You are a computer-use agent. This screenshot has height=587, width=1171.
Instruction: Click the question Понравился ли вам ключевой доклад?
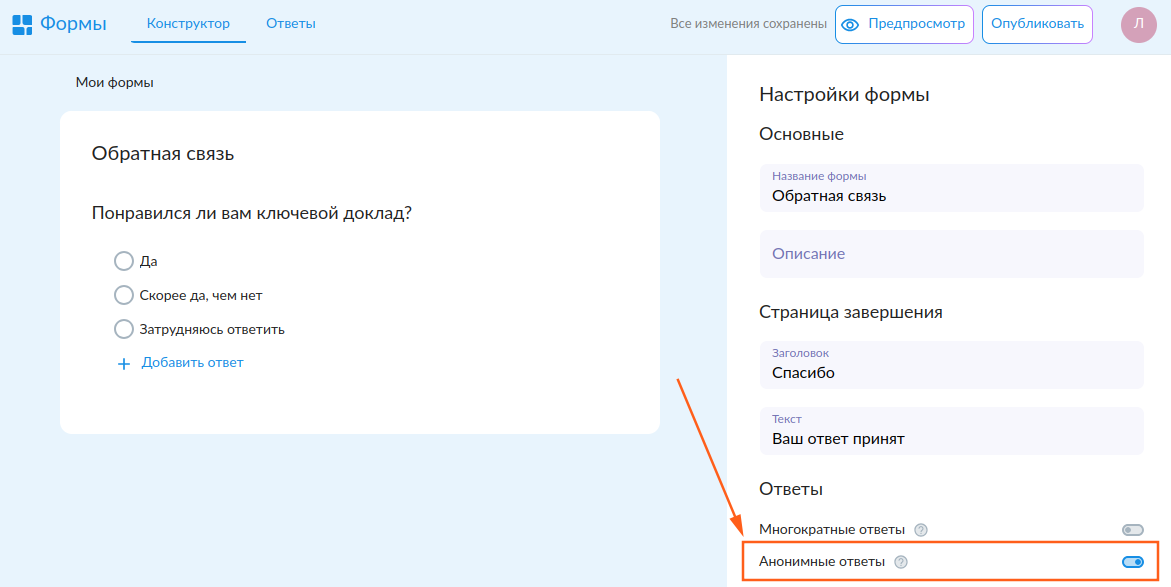point(252,214)
